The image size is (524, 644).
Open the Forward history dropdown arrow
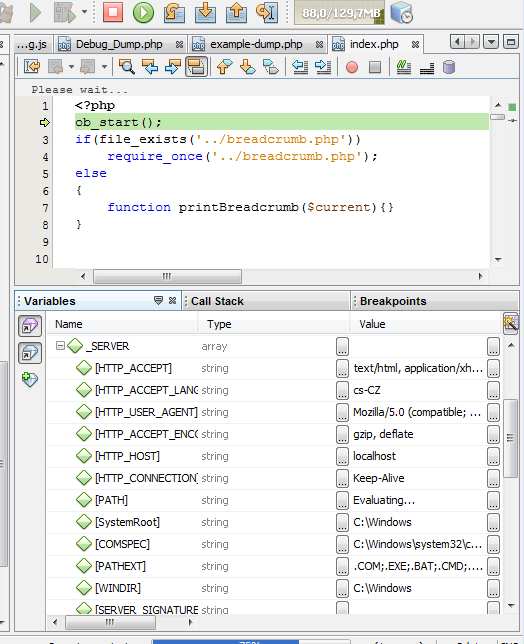[104, 67]
